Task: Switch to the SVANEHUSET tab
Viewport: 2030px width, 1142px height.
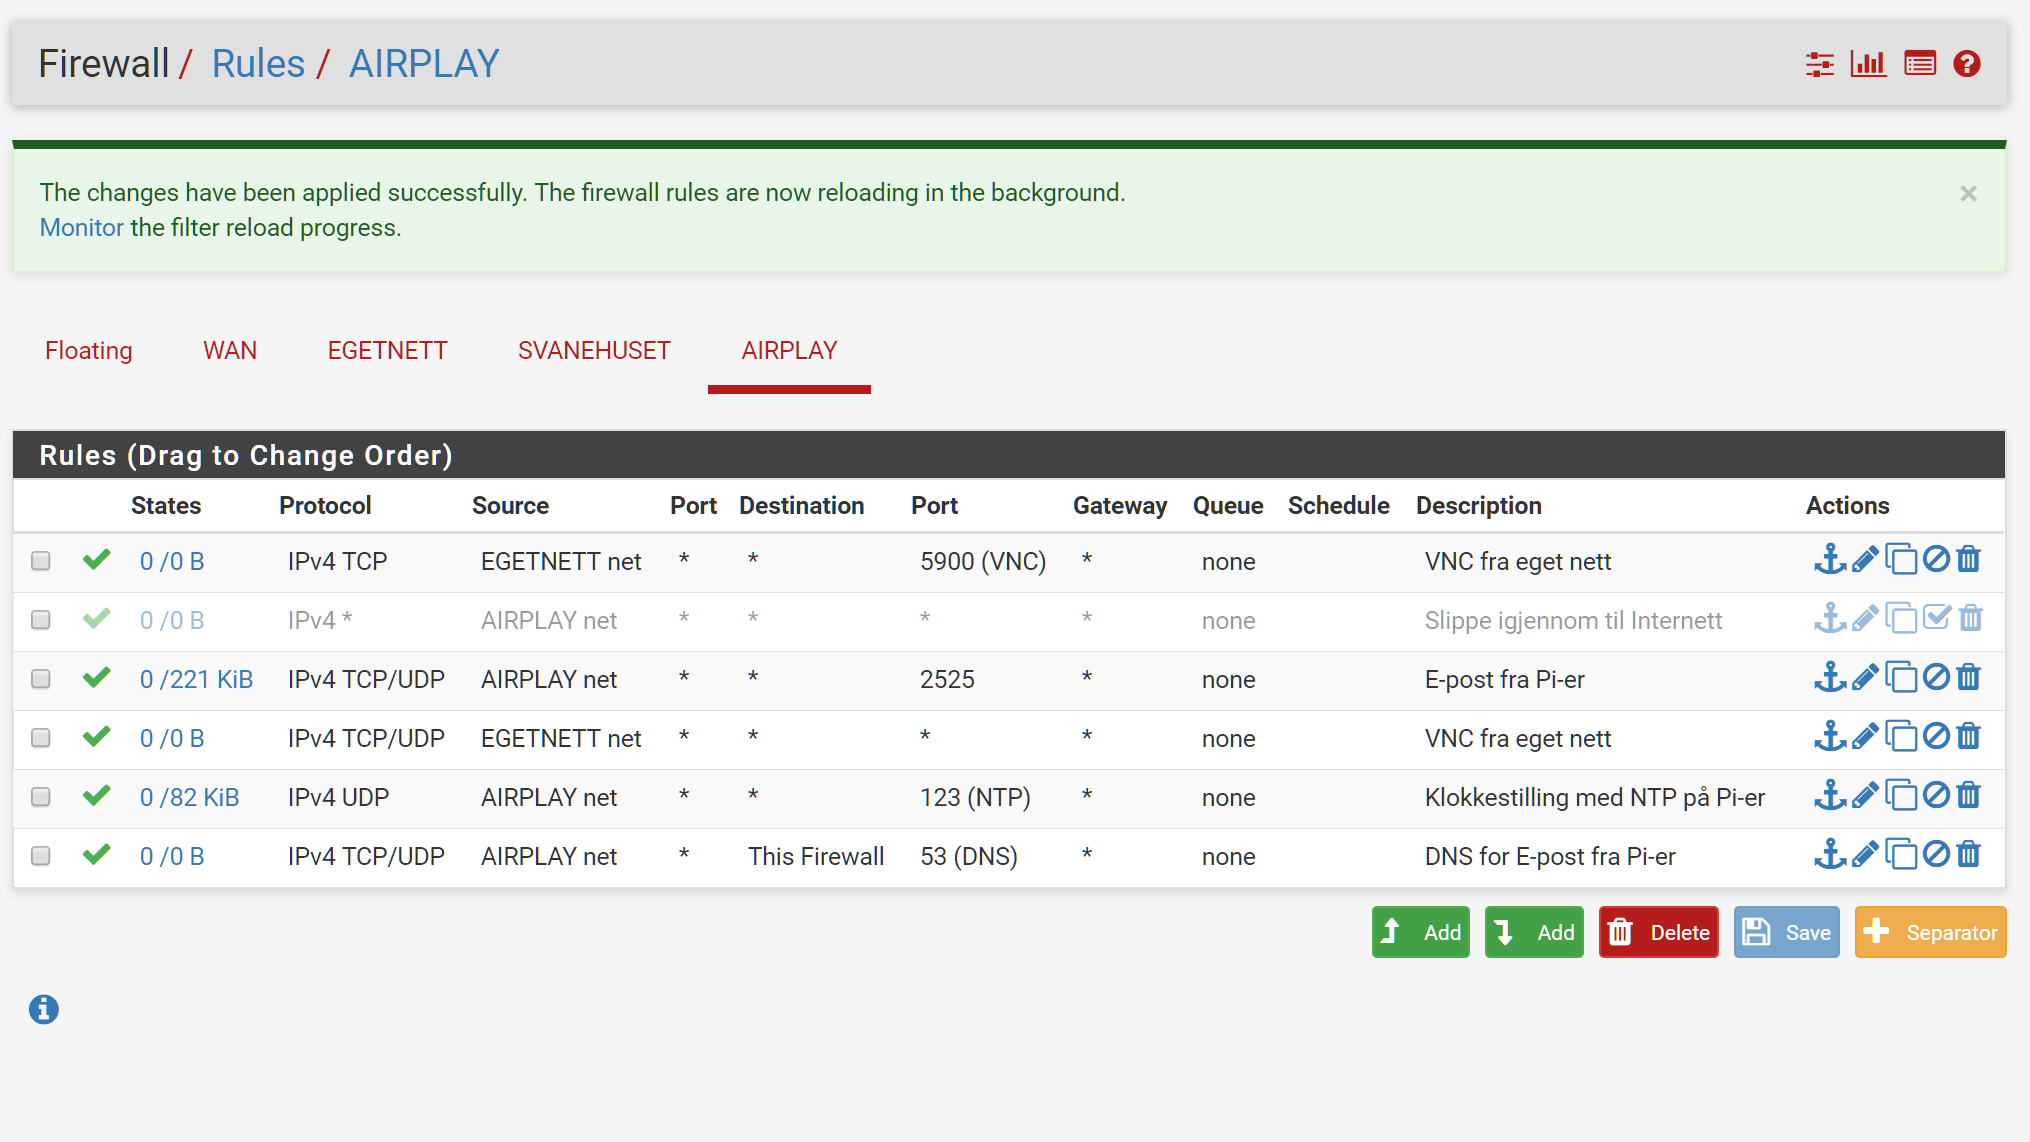Action: point(594,351)
